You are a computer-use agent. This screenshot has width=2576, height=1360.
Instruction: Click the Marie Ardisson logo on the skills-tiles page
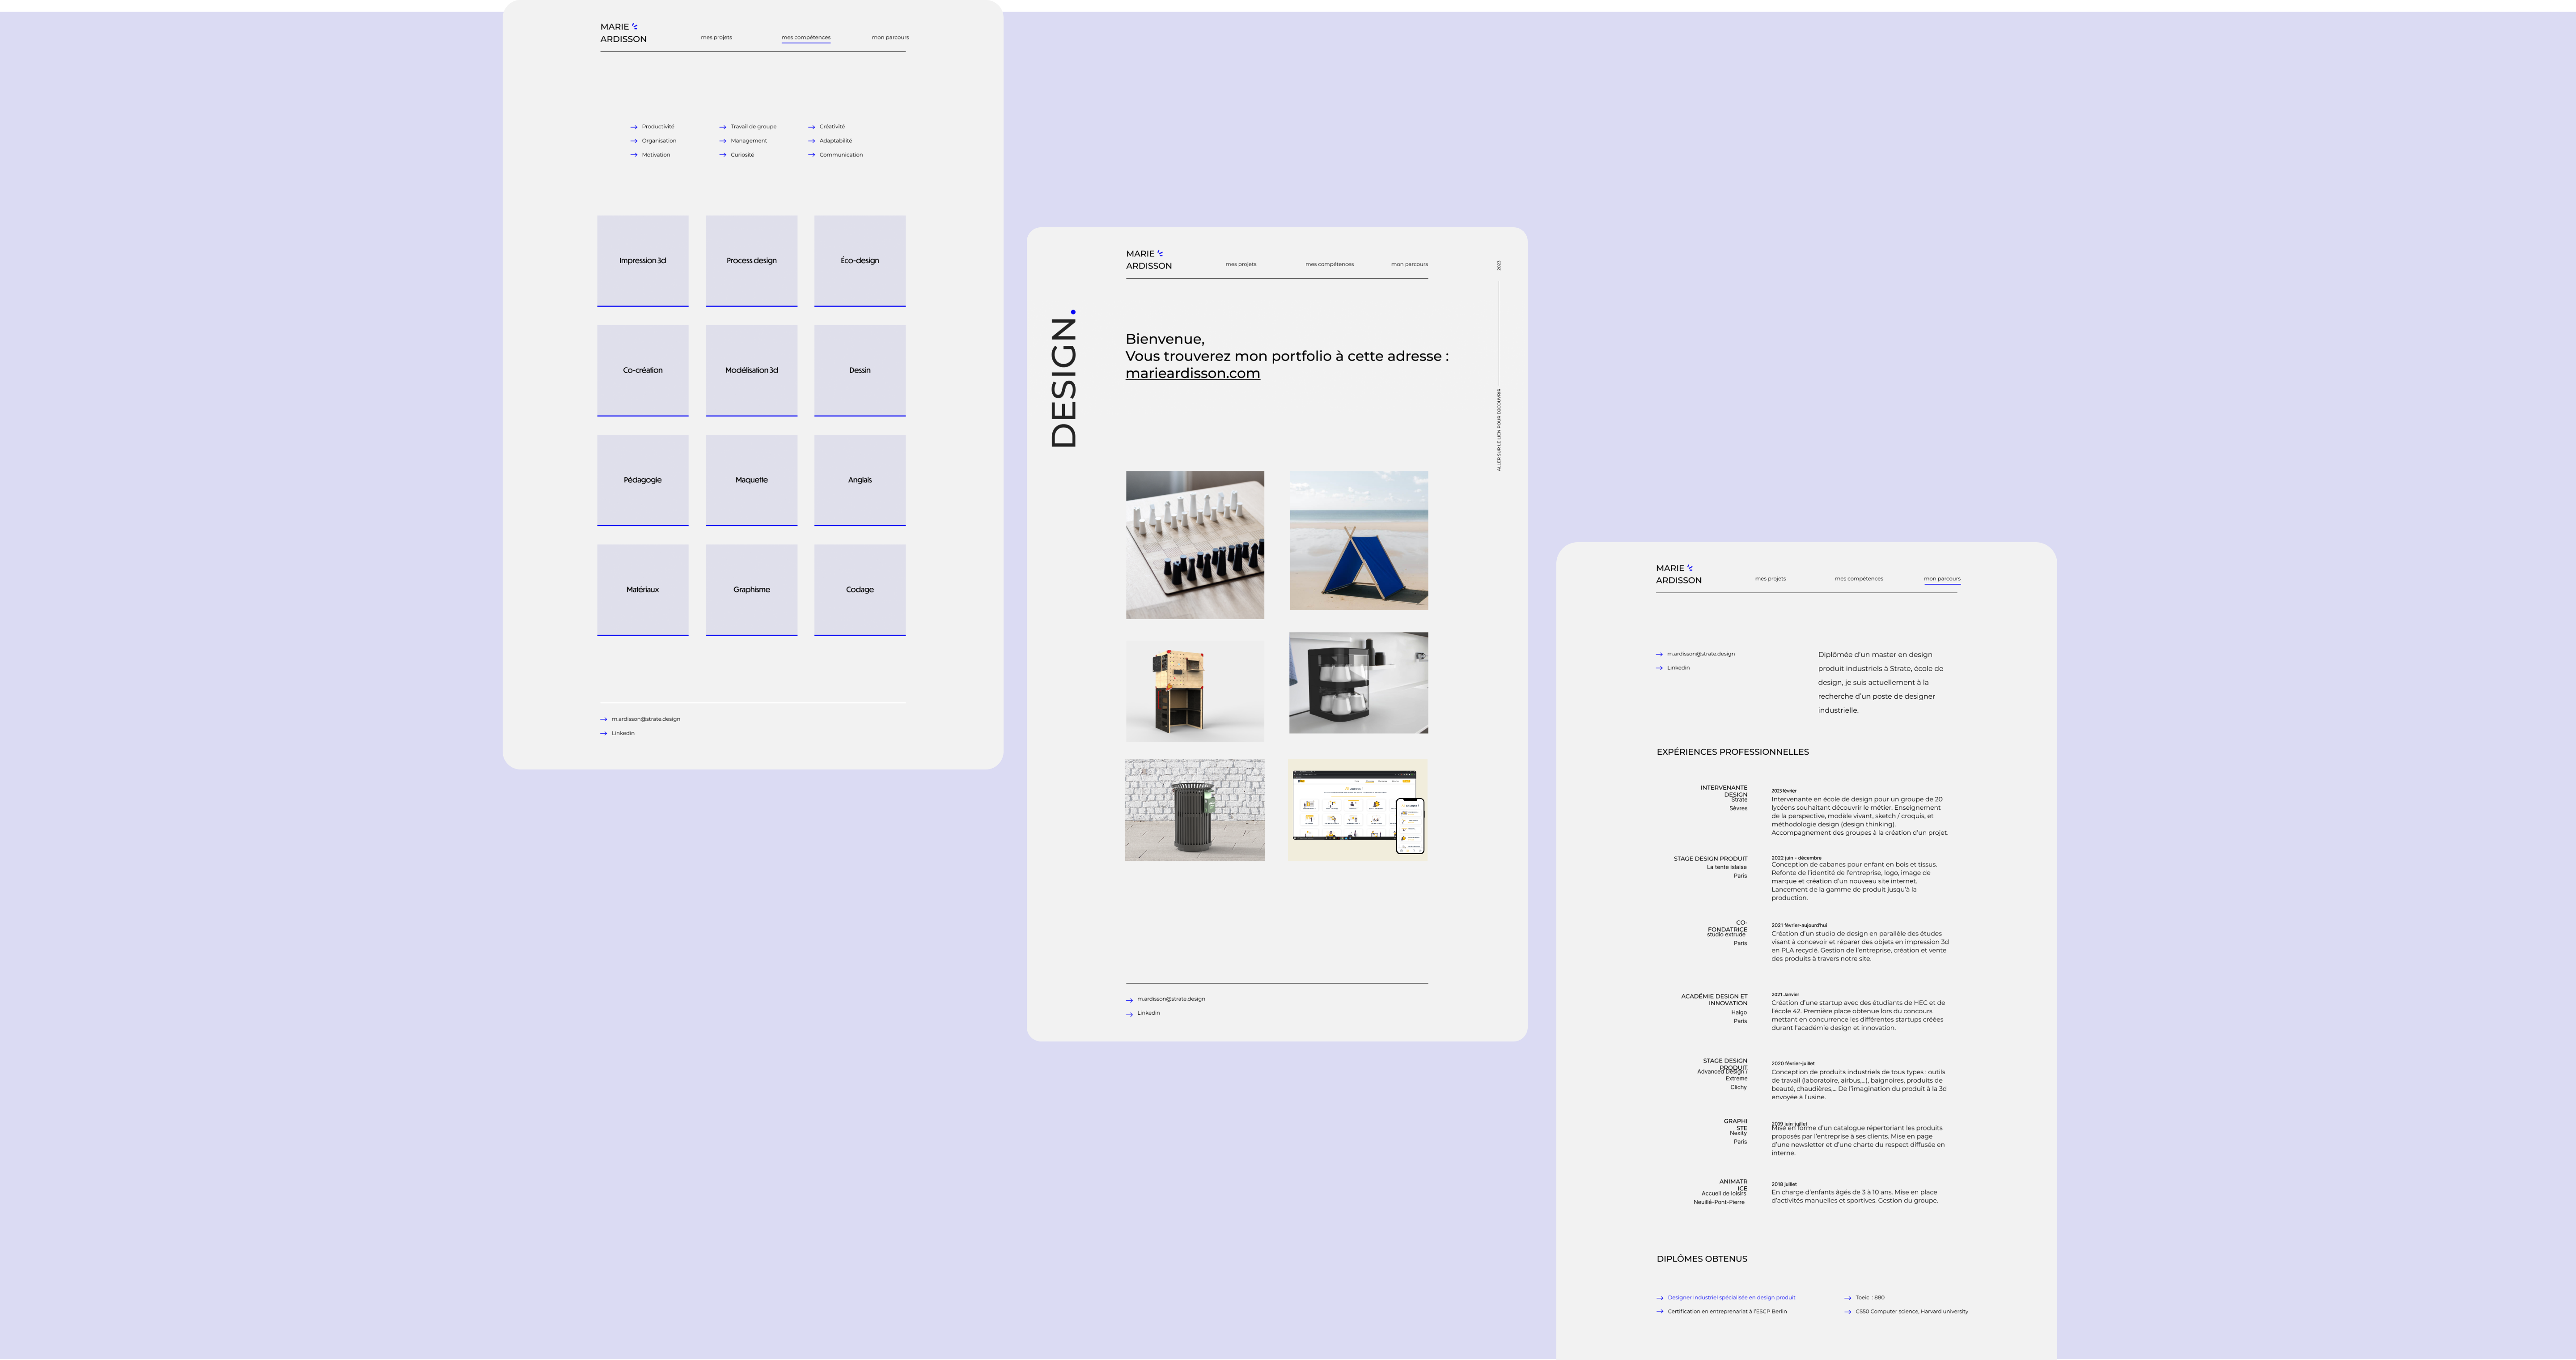(x=623, y=33)
